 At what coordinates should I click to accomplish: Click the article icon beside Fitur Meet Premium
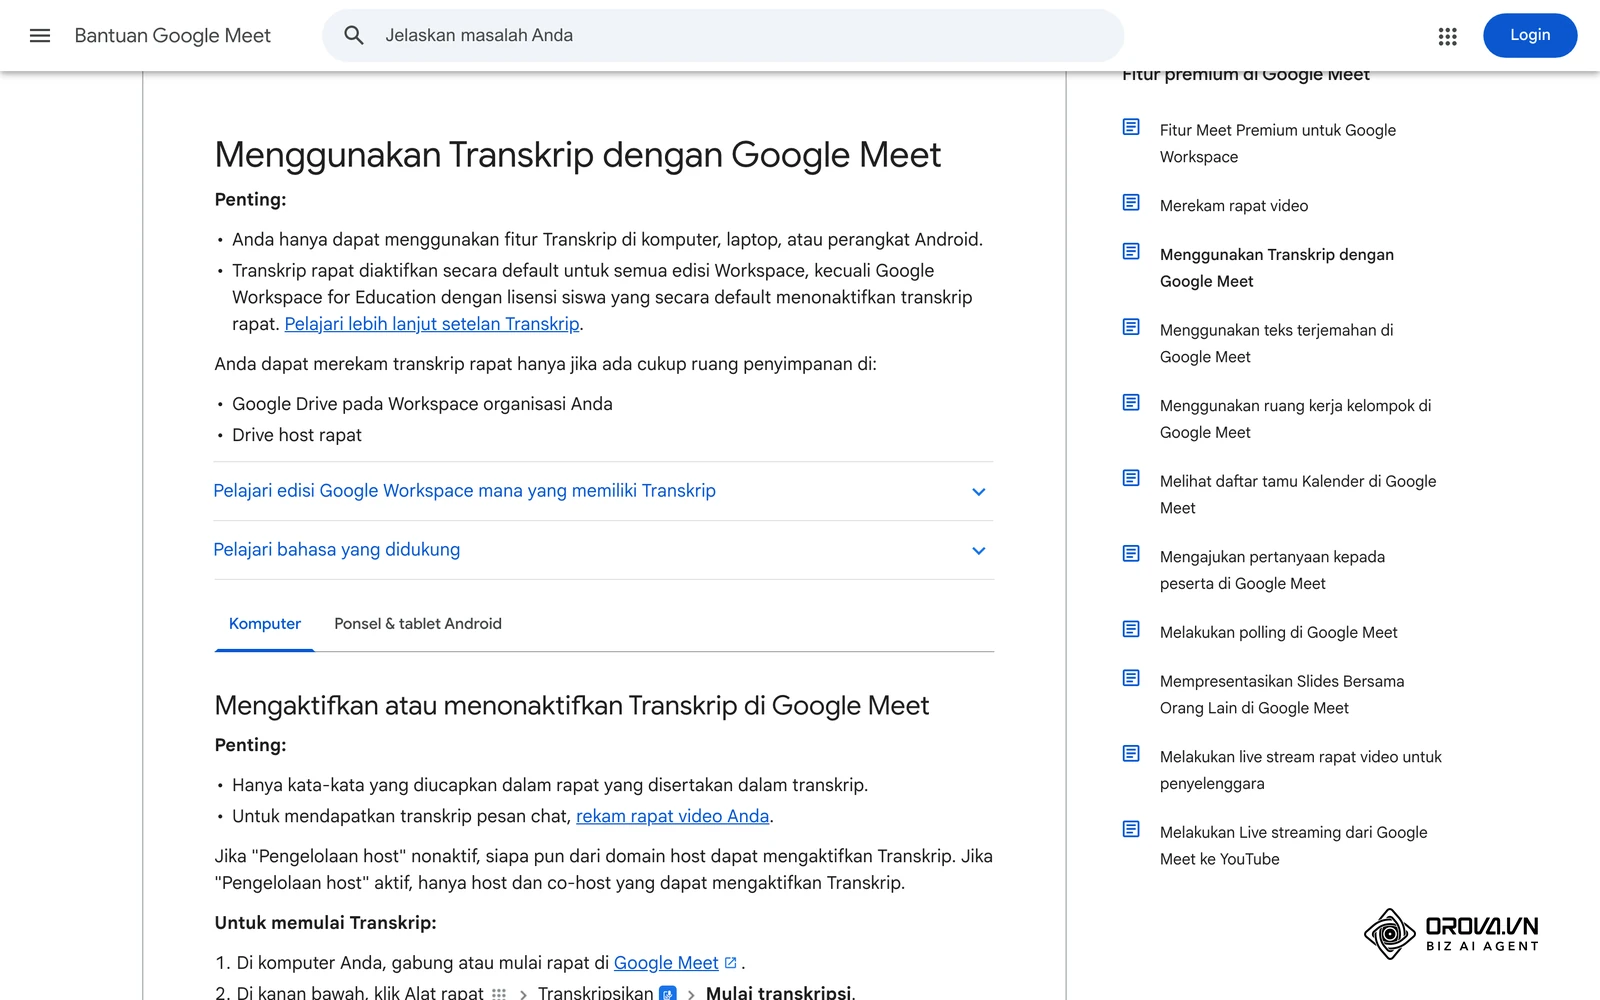click(x=1131, y=127)
